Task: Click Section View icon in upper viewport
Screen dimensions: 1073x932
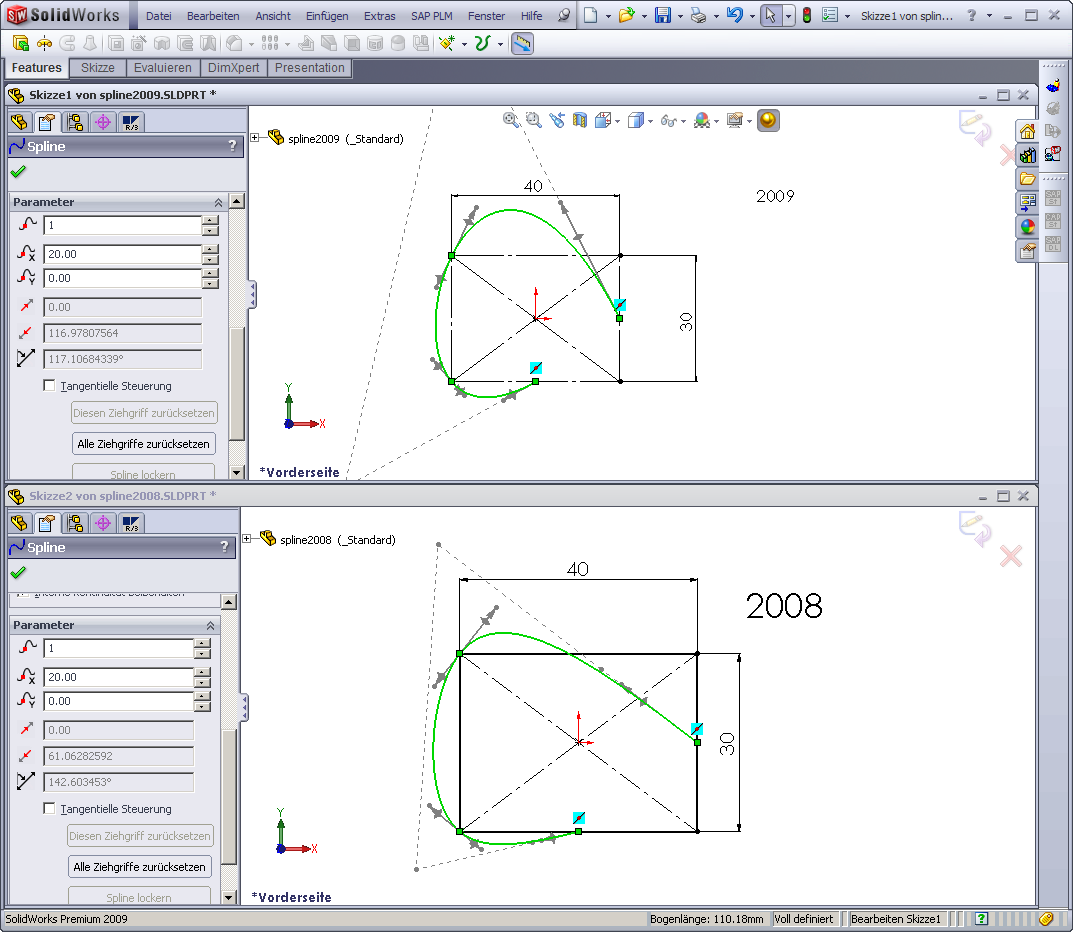Action: click(580, 120)
